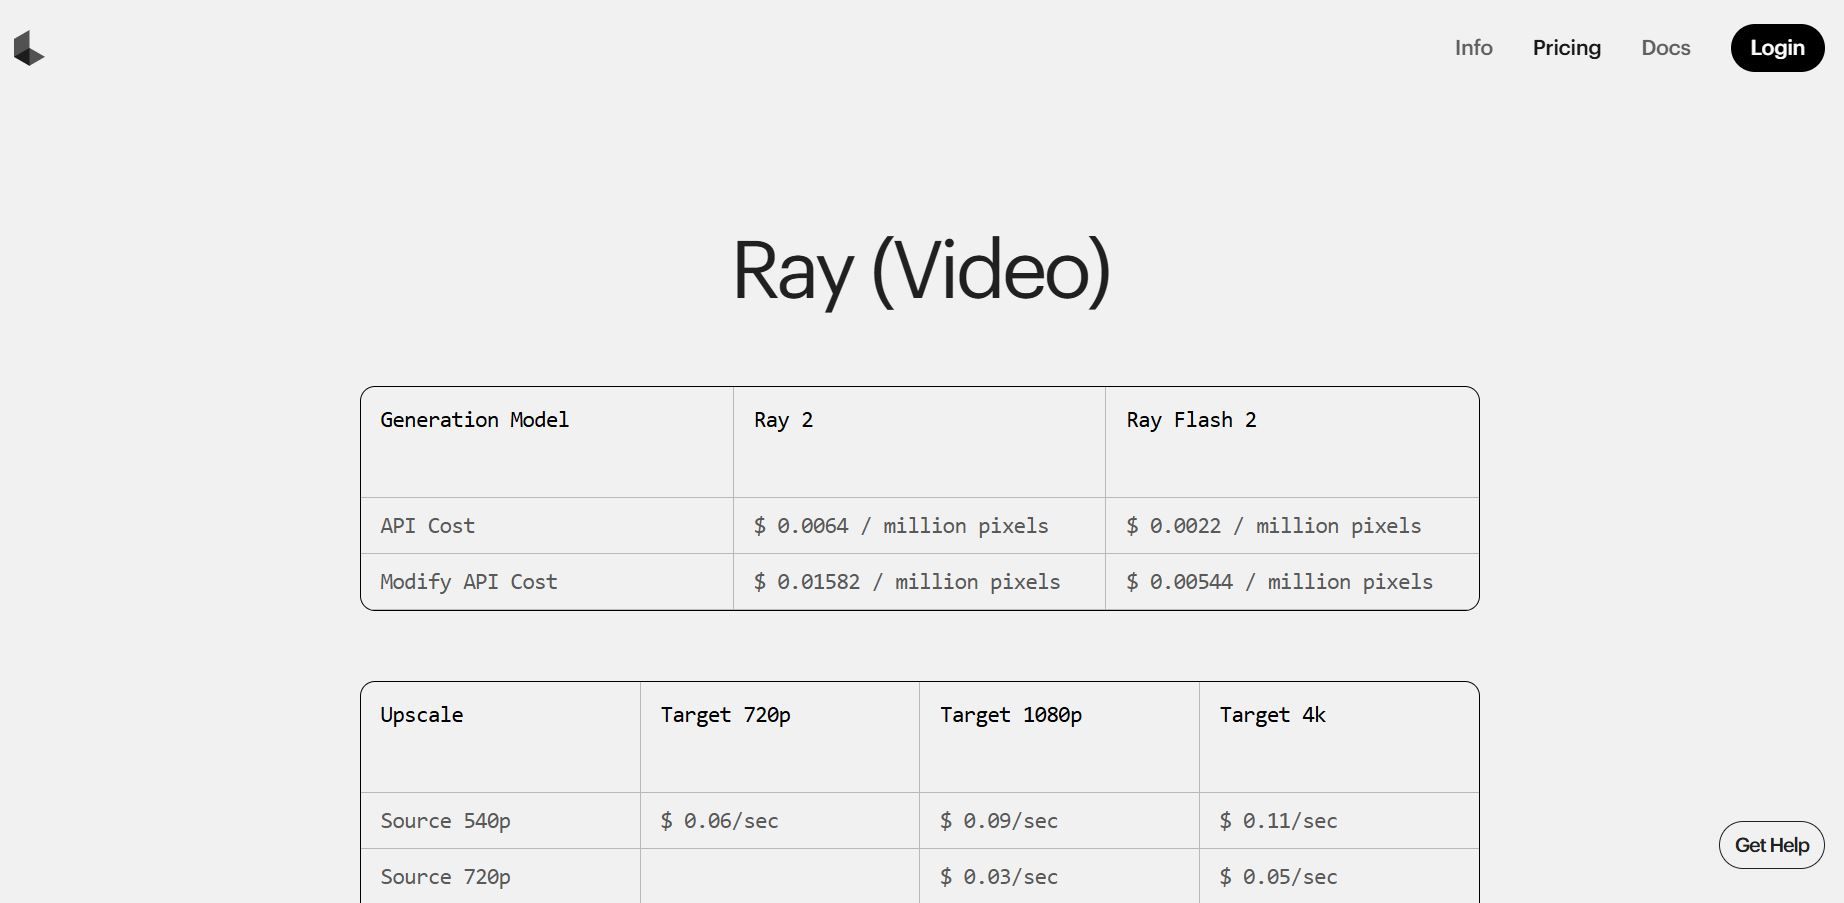Screen dimensions: 1844x903
Task: Click the $0.06/sec upscale price
Action: tap(719, 821)
